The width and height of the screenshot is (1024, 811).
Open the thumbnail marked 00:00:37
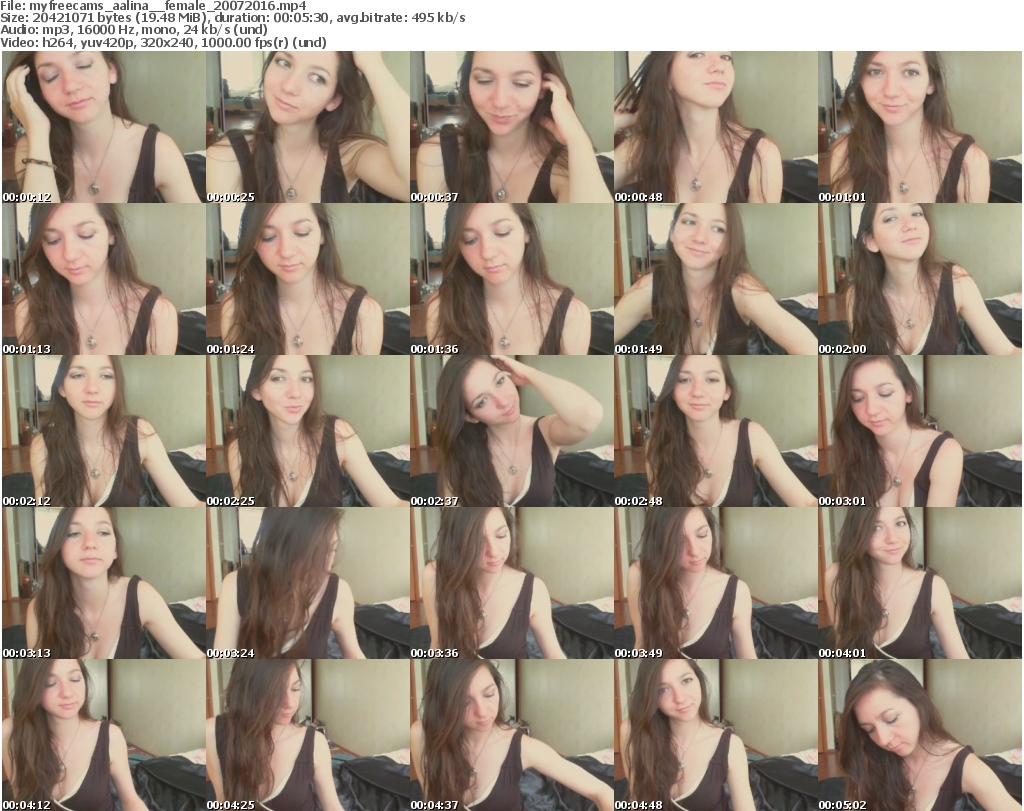[x=511, y=127]
